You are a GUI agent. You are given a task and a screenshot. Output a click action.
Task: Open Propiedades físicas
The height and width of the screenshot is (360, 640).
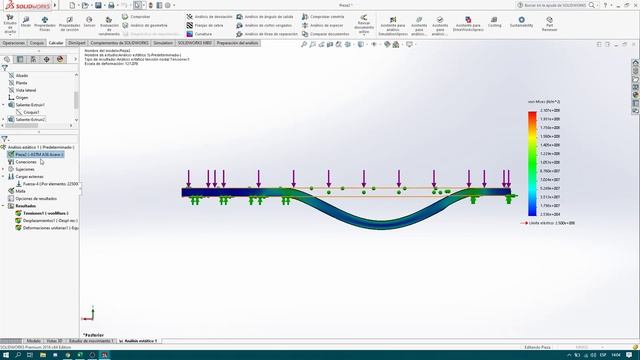(x=45, y=24)
